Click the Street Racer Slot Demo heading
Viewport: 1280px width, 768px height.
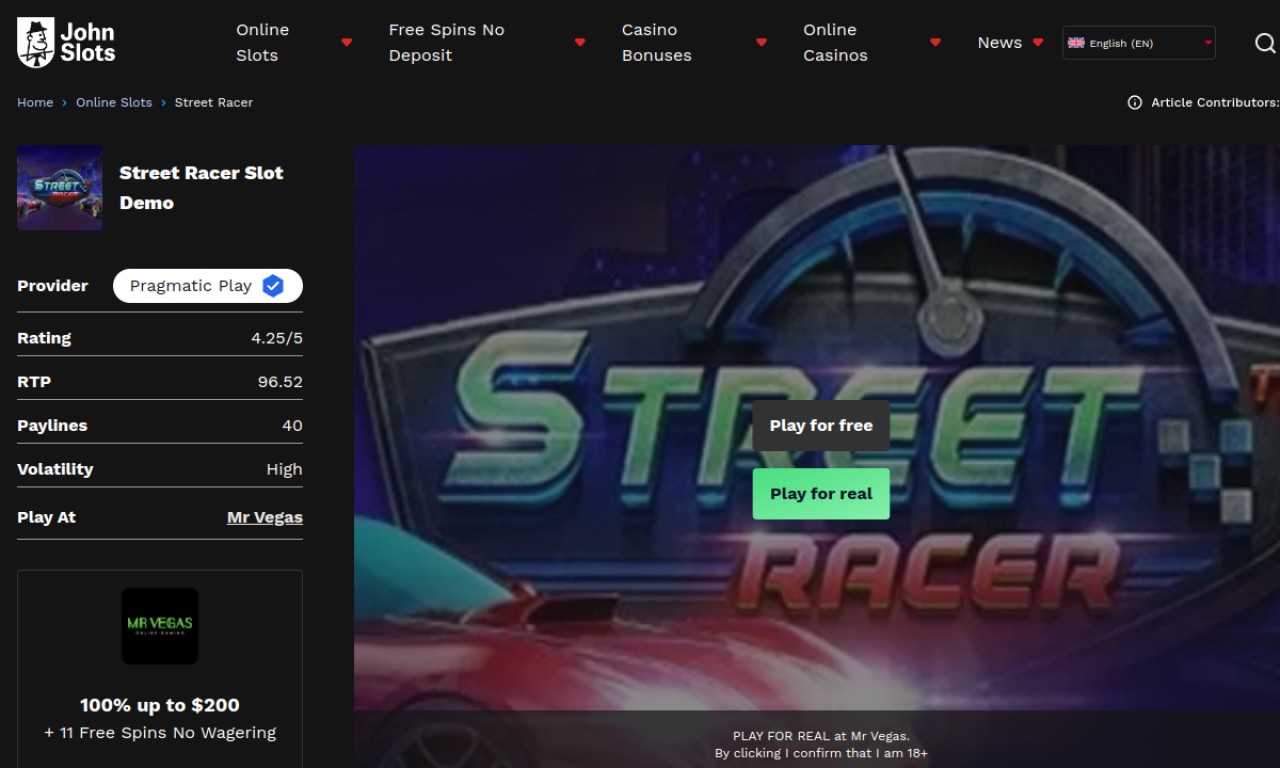point(201,188)
